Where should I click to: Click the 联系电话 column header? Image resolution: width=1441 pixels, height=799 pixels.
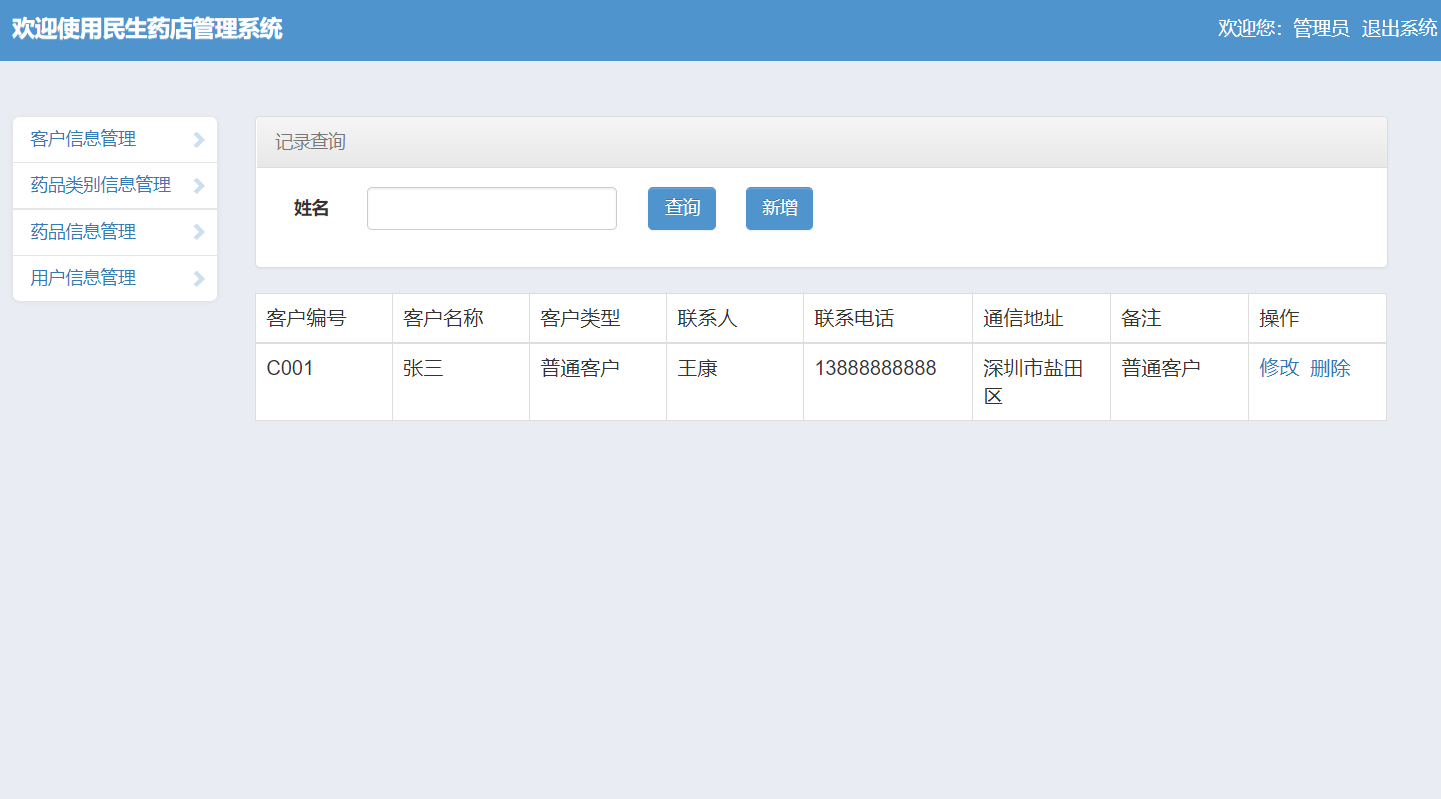tap(888, 318)
